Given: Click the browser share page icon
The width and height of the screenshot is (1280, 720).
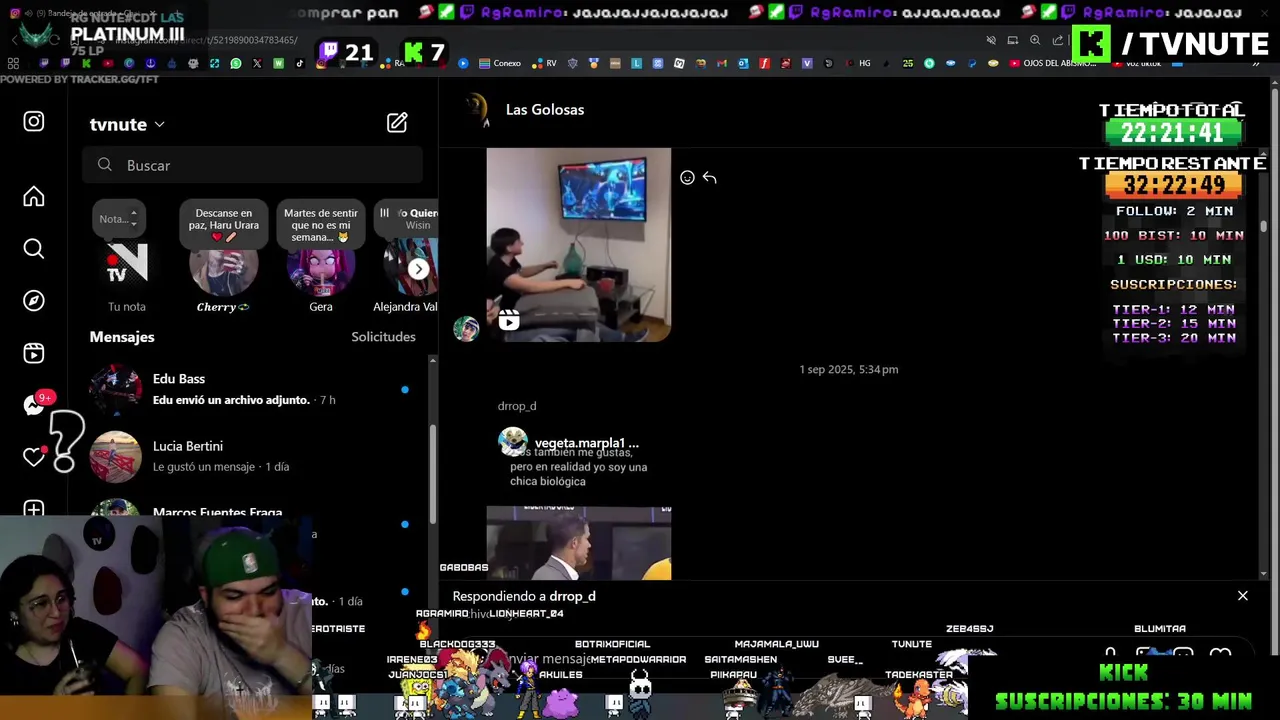Looking at the screenshot, I should point(1057,40).
